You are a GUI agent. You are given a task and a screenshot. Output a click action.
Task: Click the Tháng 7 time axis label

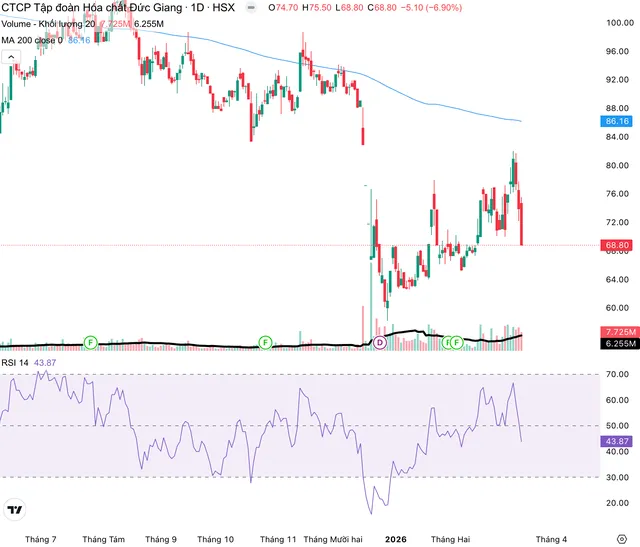point(41,539)
